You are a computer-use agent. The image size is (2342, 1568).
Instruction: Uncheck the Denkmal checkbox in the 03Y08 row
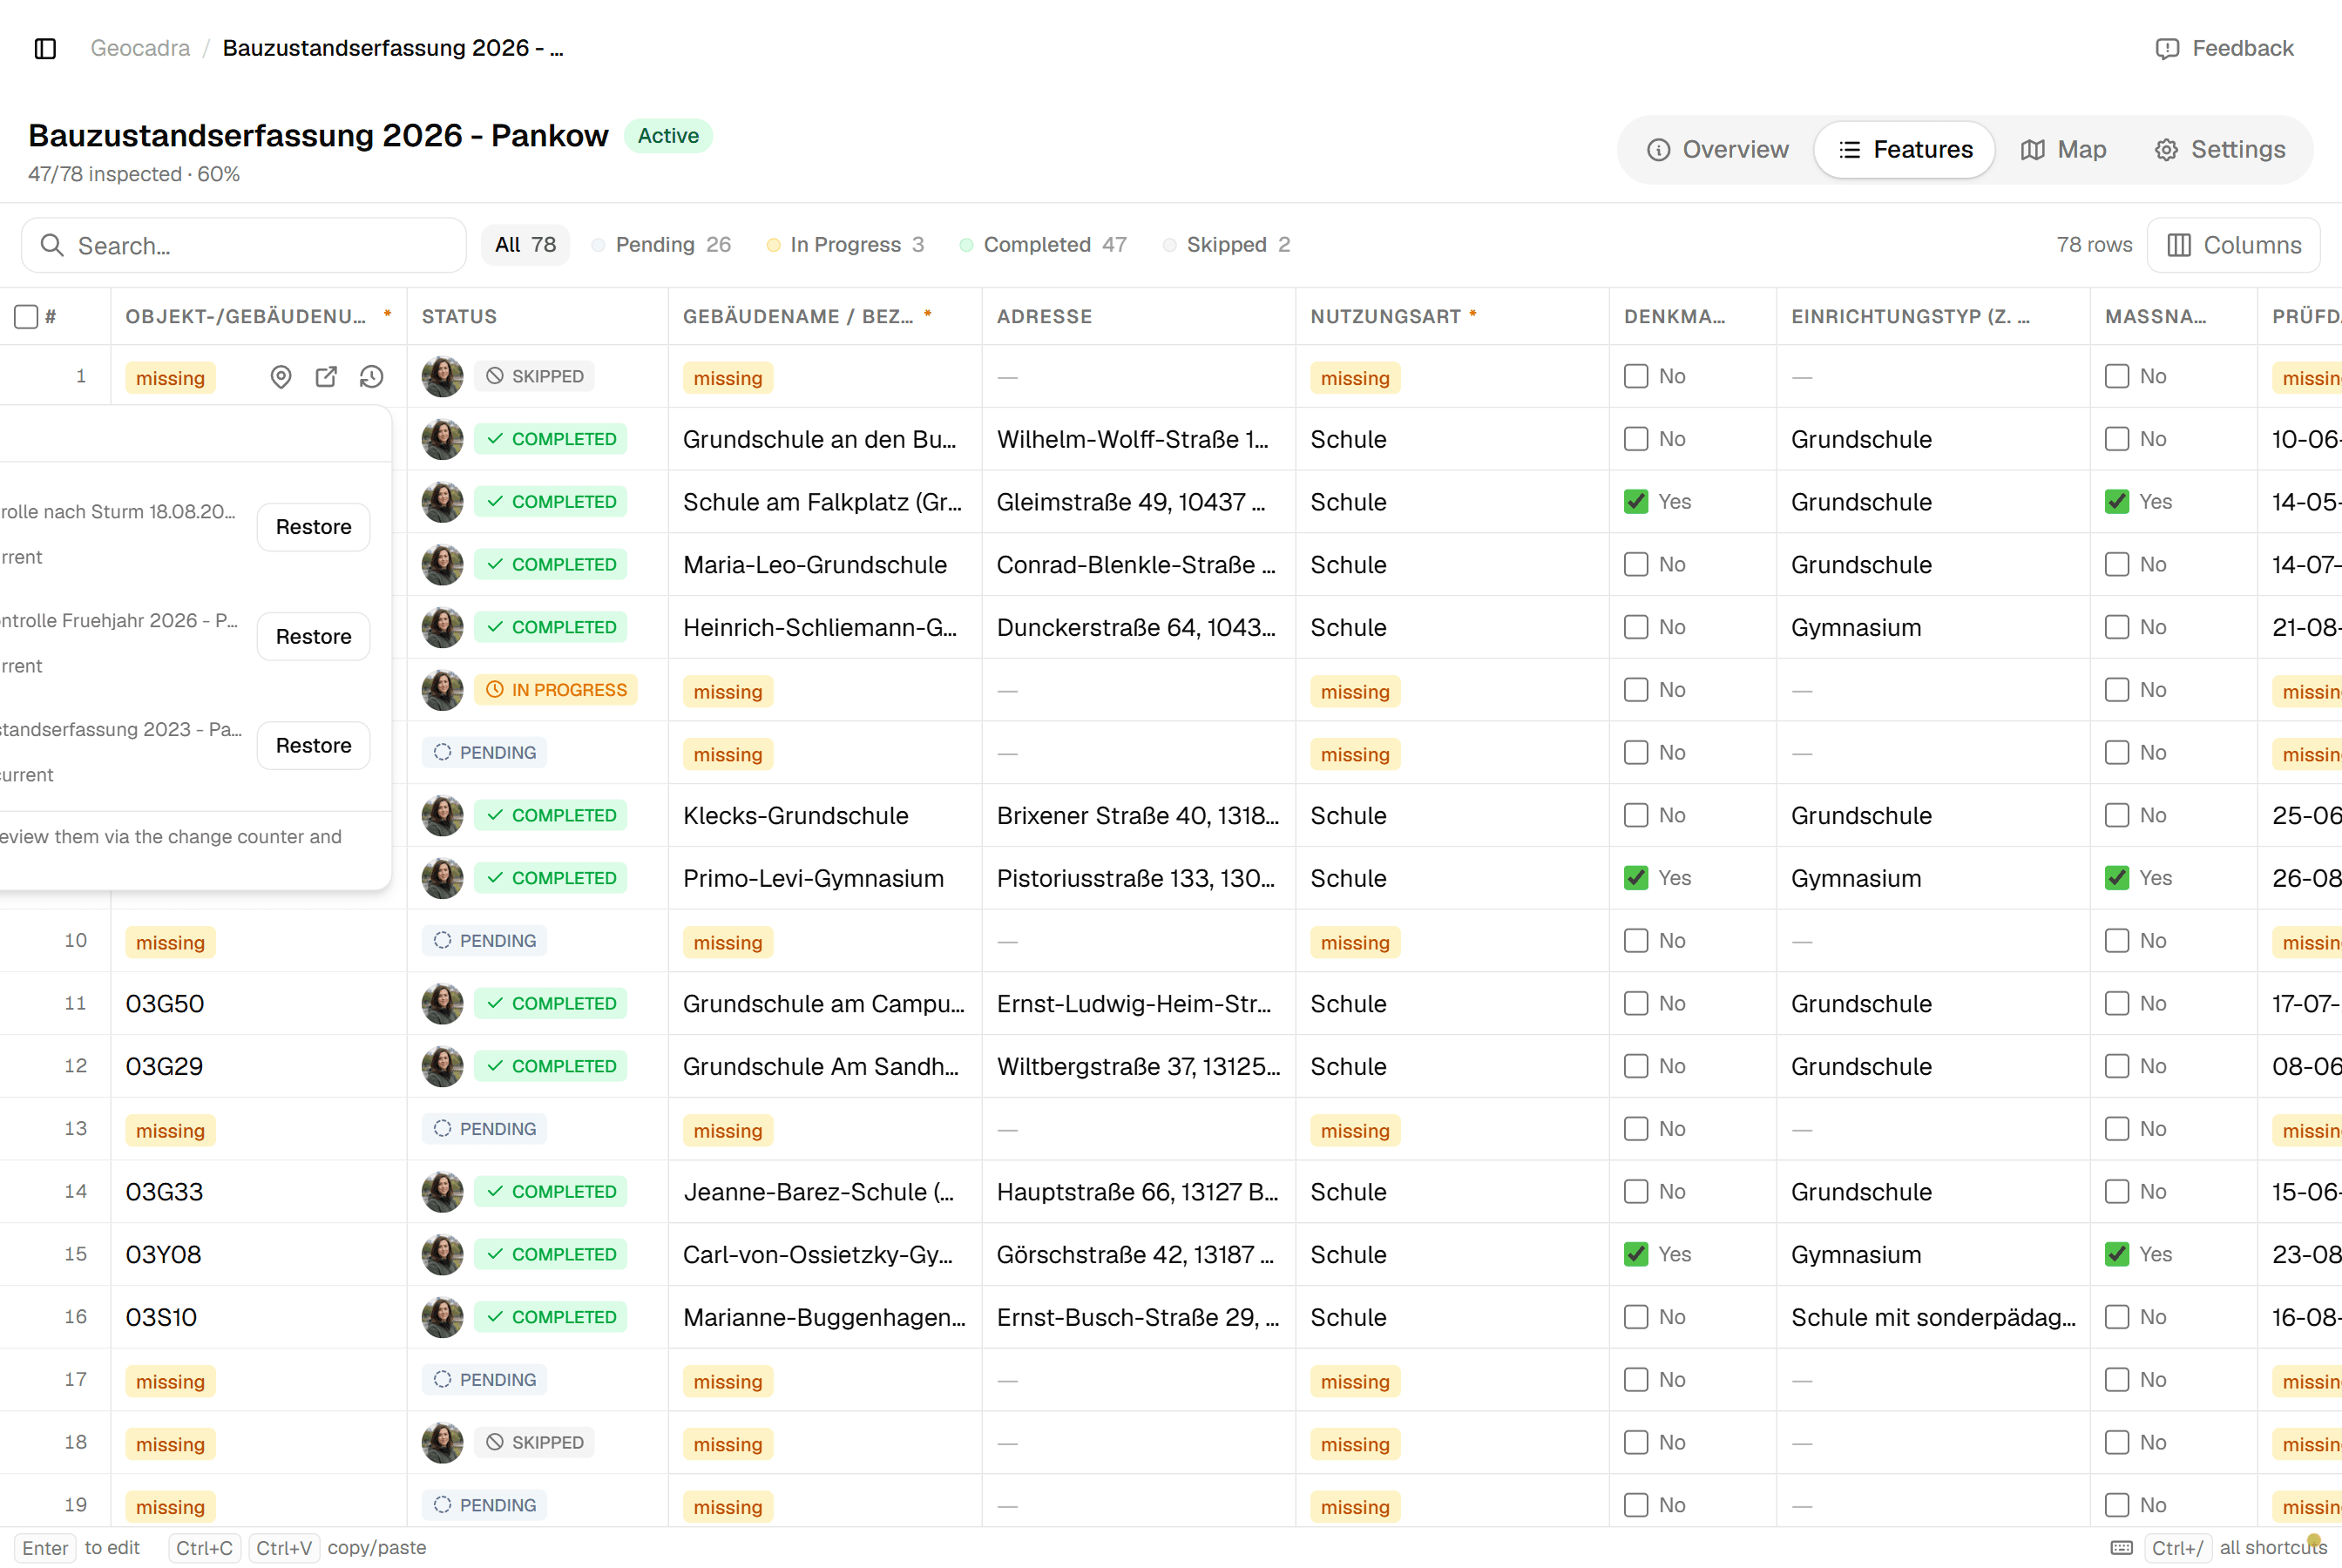1636,1254
